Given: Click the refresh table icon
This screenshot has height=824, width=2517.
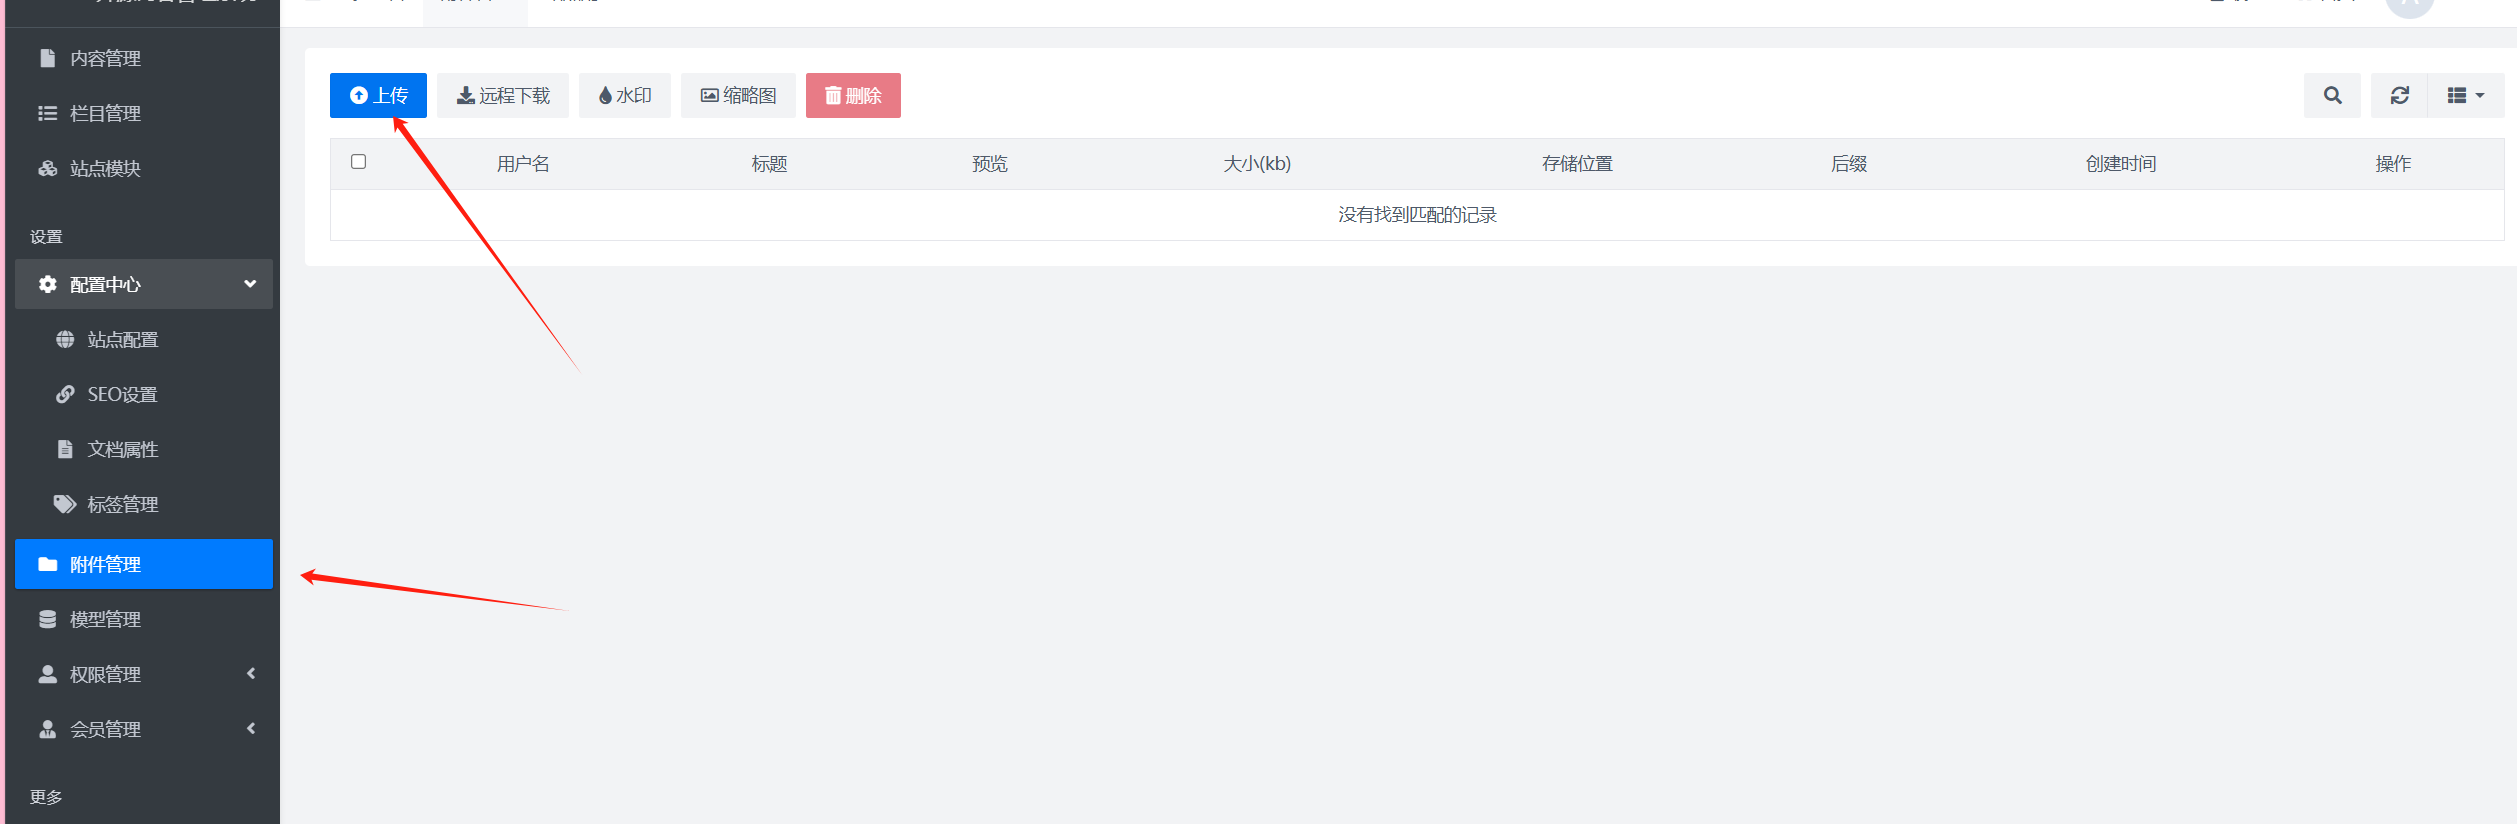Looking at the screenshot, I should click(x=2399, y=96).
